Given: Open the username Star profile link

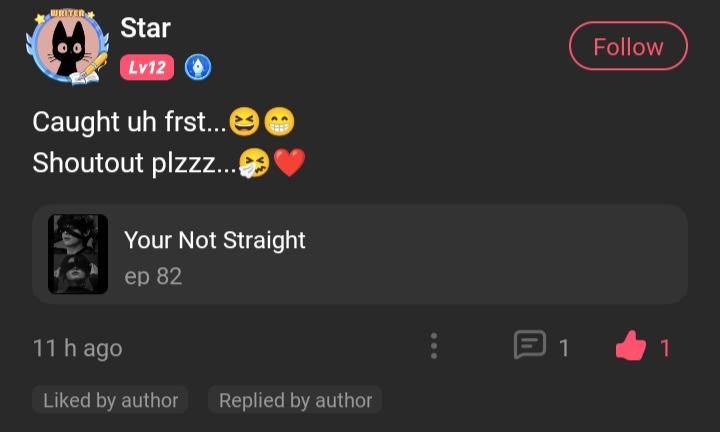Looking at the screenshot, I should [146, 28].
